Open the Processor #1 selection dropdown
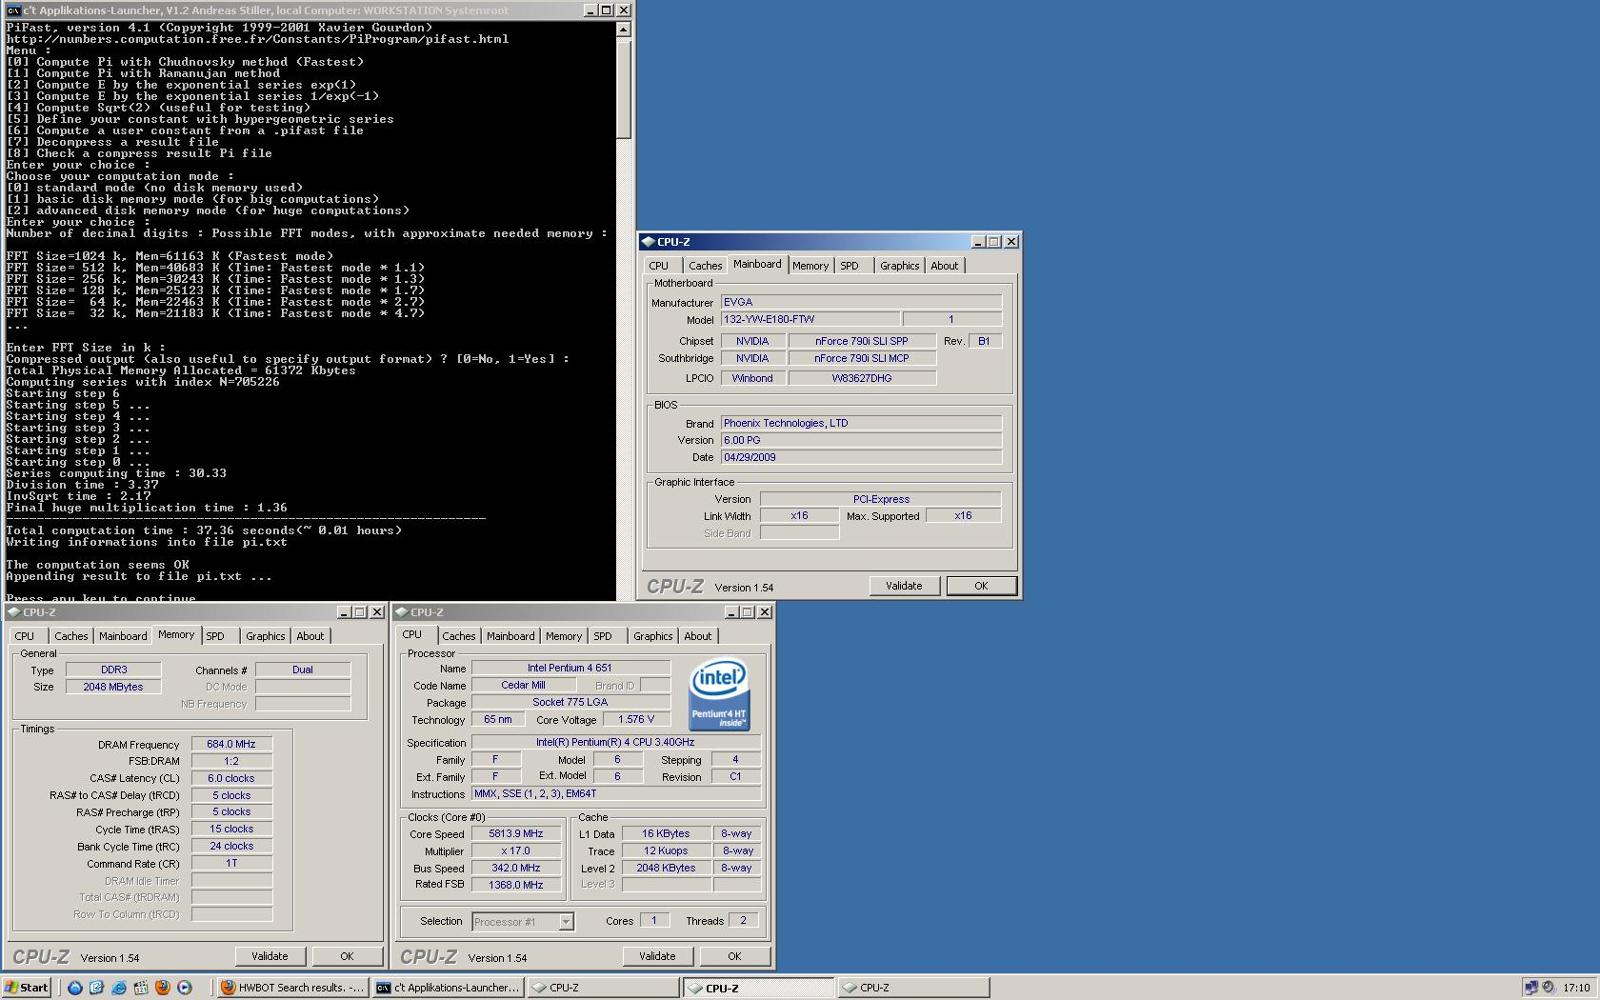 pyautogui.click(x=522, y=922)
